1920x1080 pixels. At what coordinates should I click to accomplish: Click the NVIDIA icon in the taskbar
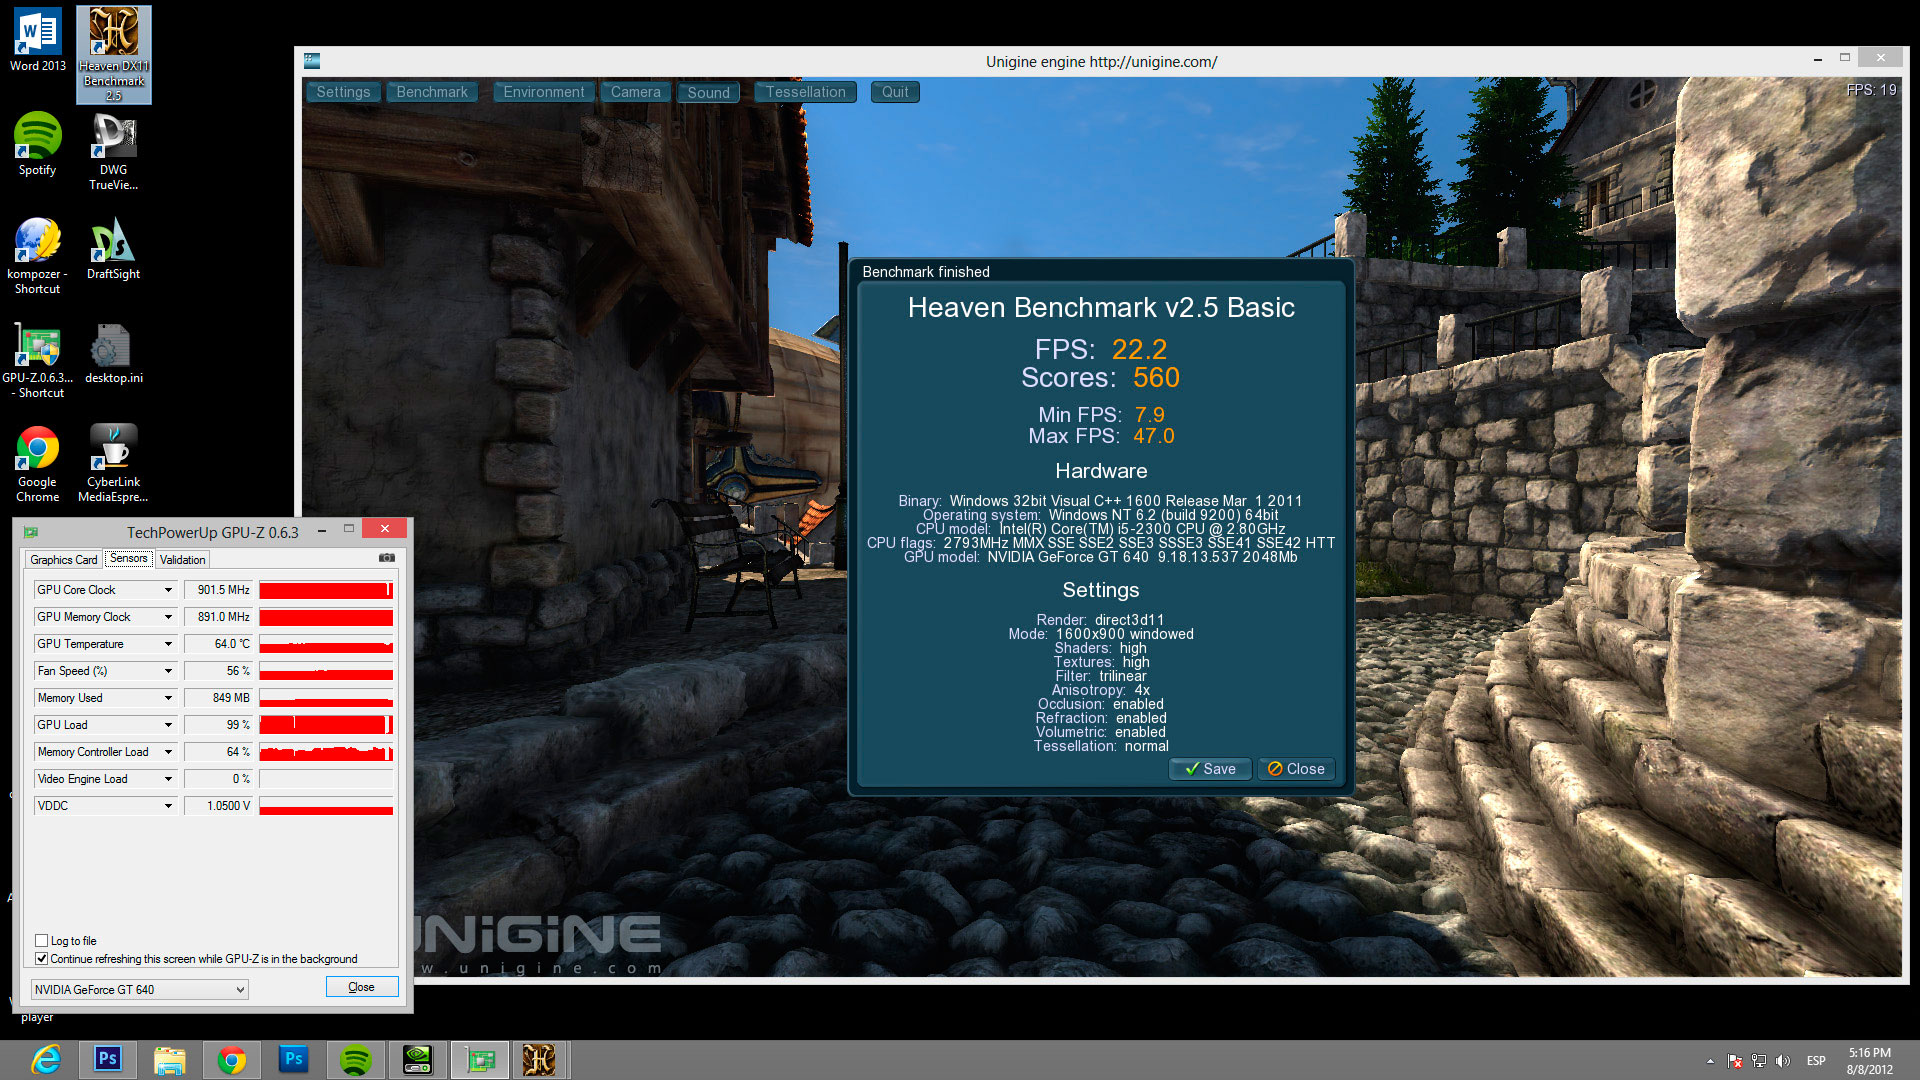tap(417, 1060)
